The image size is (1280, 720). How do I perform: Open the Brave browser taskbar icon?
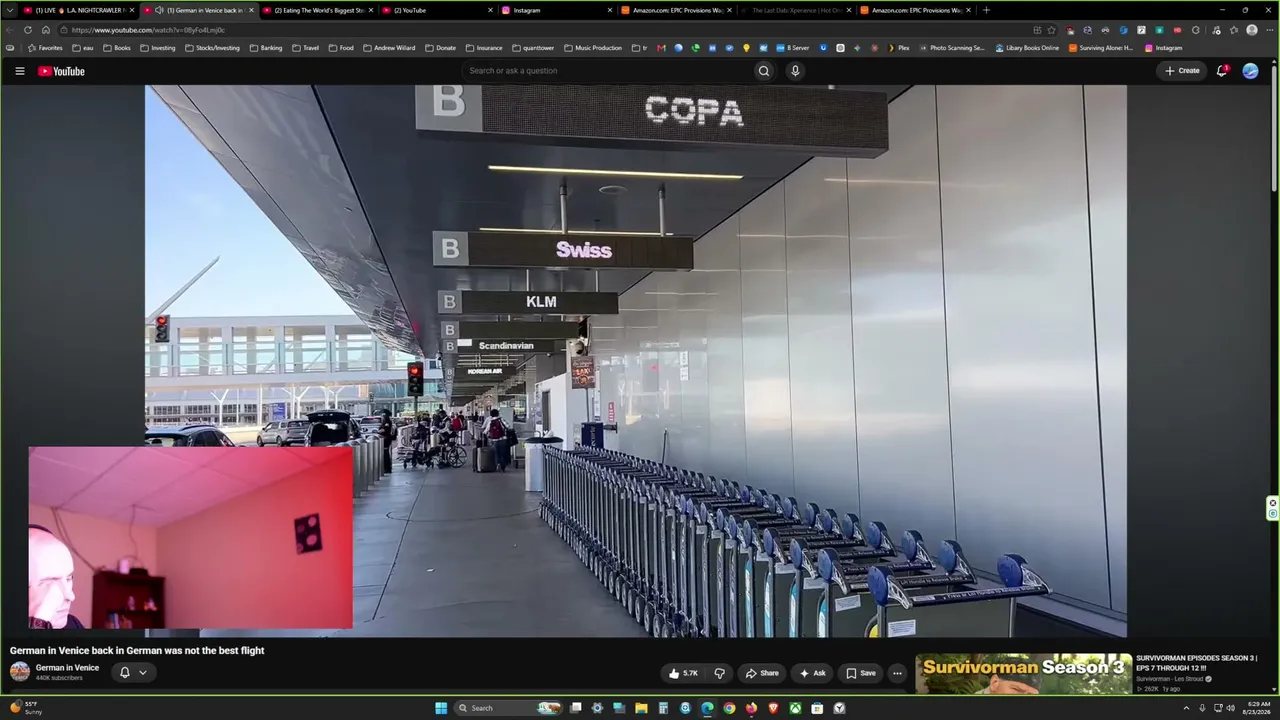[x=773, y=708]
